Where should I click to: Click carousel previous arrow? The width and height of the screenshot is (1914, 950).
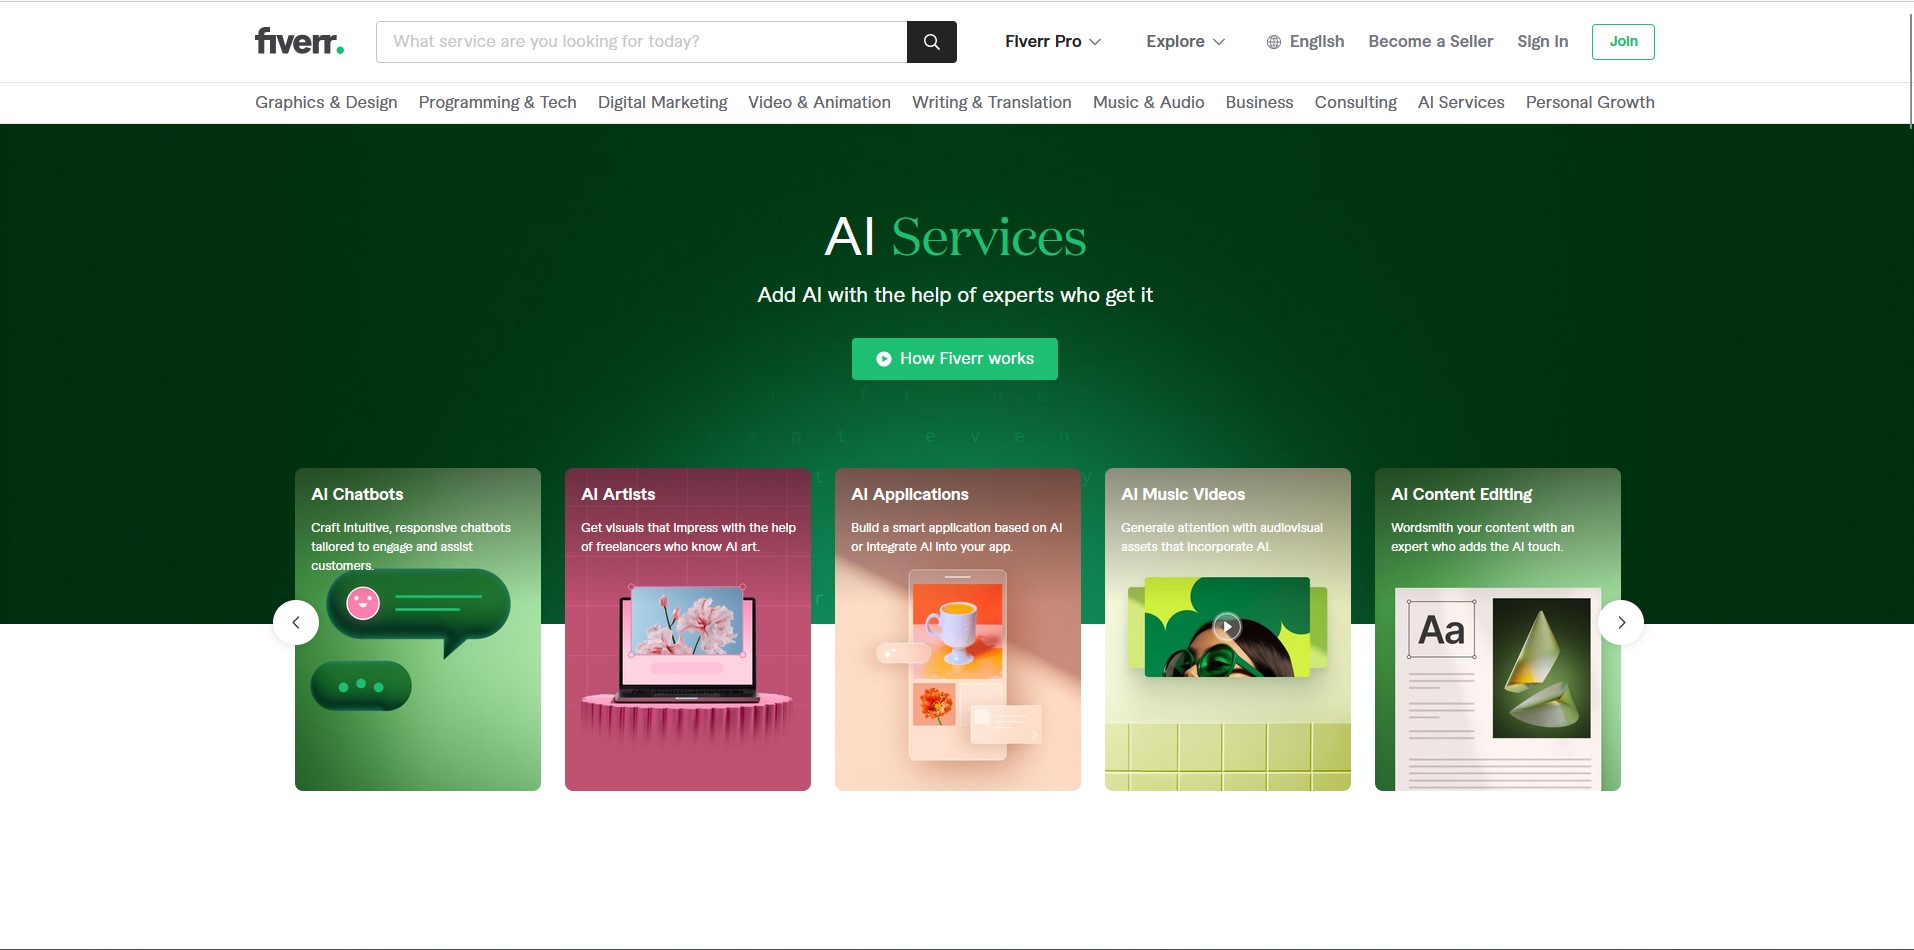(x=296, y=622)
